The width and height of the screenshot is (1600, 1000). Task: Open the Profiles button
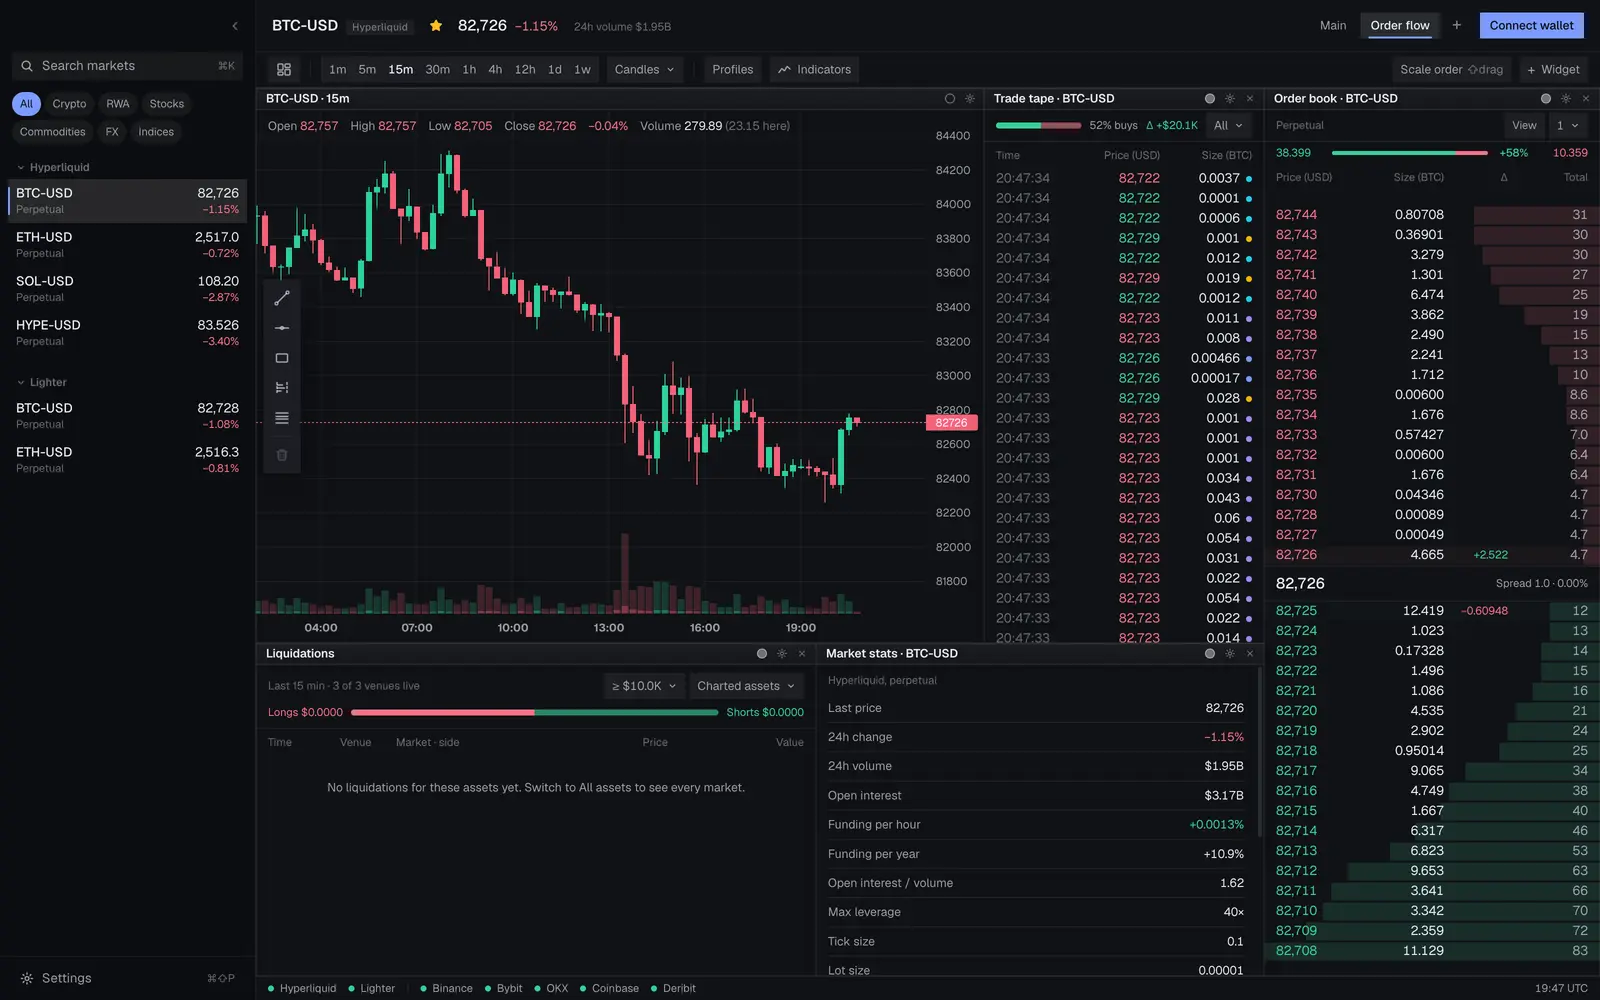click(x=733, y=70)
